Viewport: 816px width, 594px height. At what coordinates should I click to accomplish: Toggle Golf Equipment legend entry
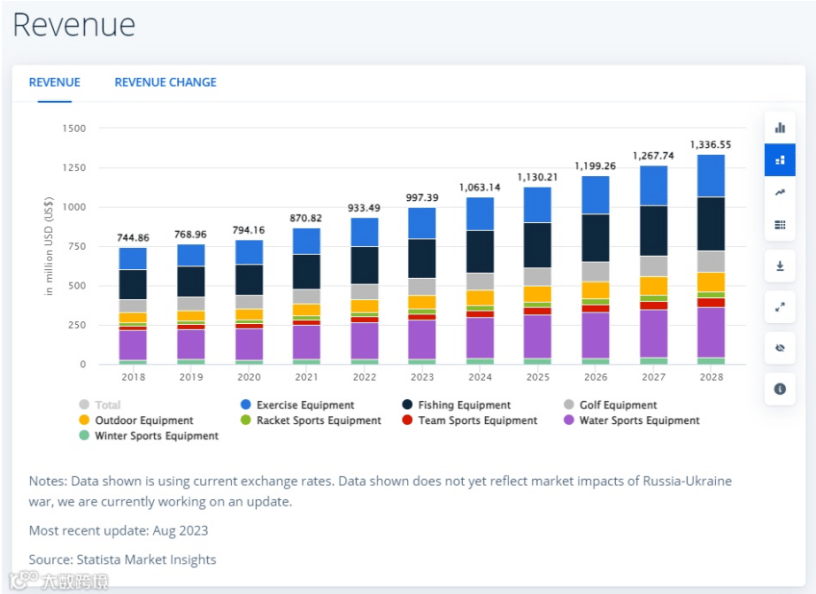618,405
